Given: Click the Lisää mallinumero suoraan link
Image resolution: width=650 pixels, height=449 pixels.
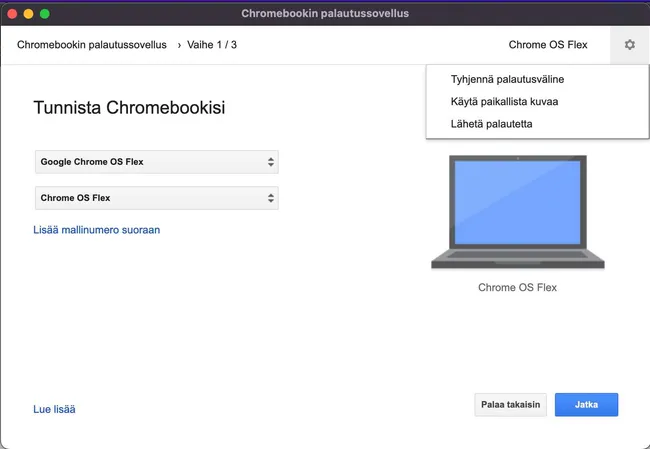Looking at the screenshot, I should click(x=97, y=230).
